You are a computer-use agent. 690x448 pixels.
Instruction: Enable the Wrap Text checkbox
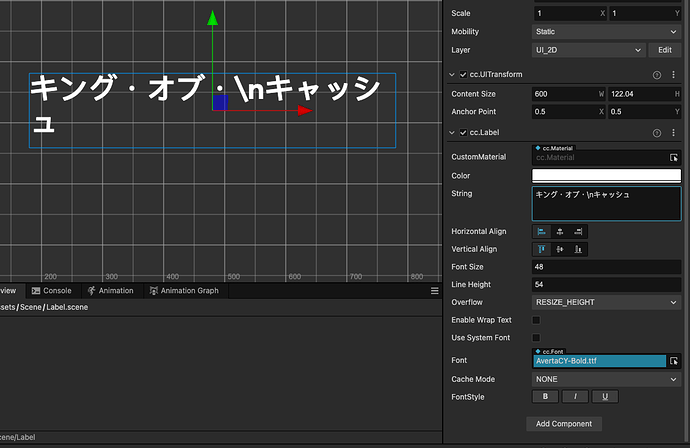(536, 320)
